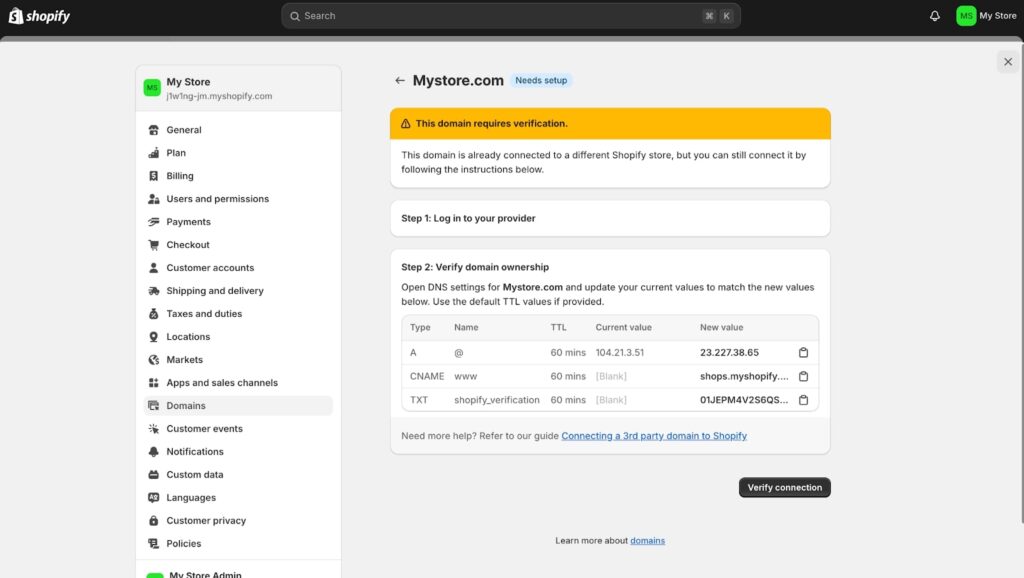The width and height of the screenshot is (1024, 578).
Task: Copy the CNAME record new value
Action: (803, 377)
